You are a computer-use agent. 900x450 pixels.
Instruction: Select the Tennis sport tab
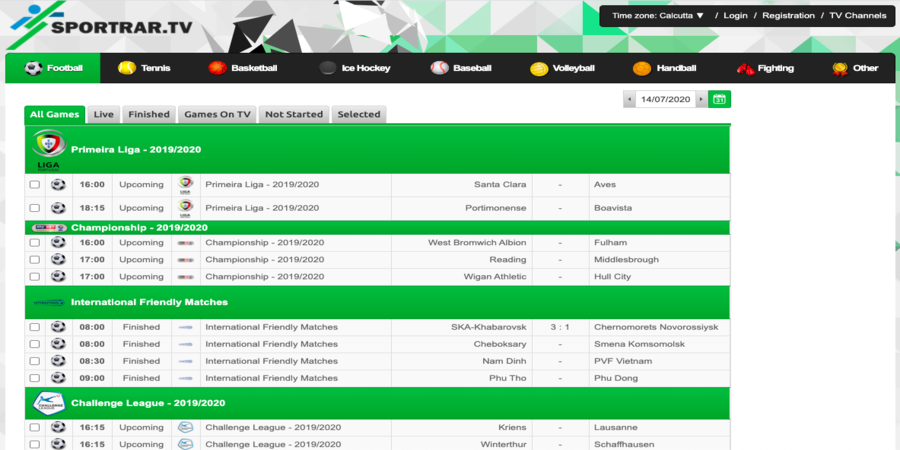144,68
